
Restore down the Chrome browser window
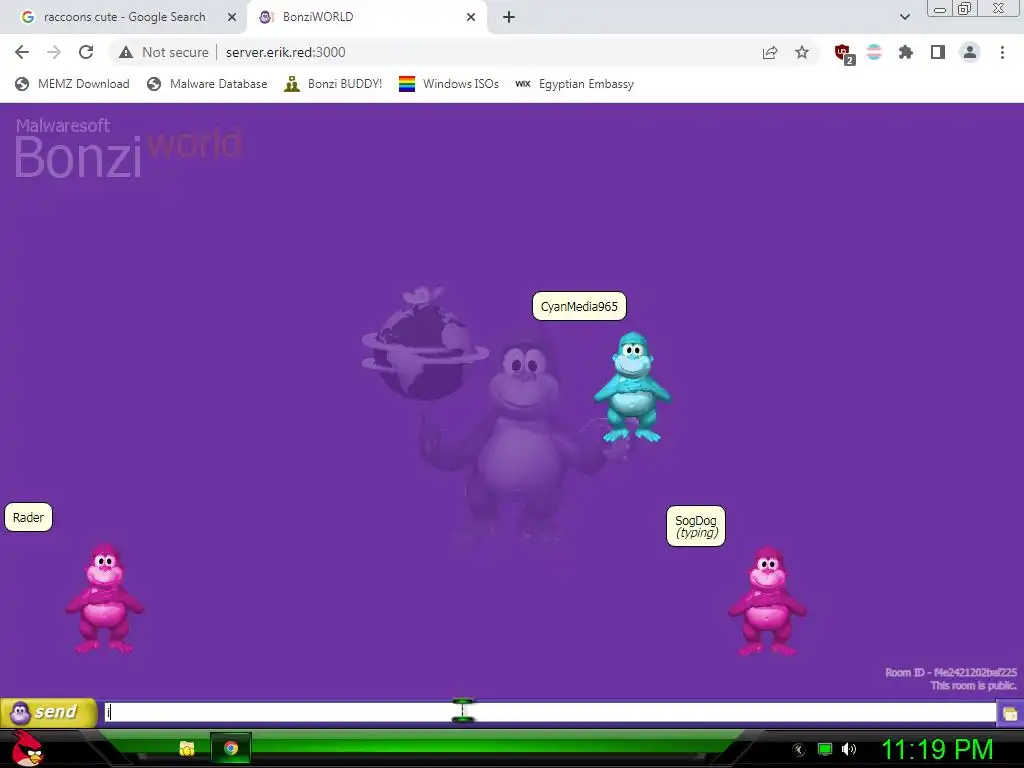point(964,8)
